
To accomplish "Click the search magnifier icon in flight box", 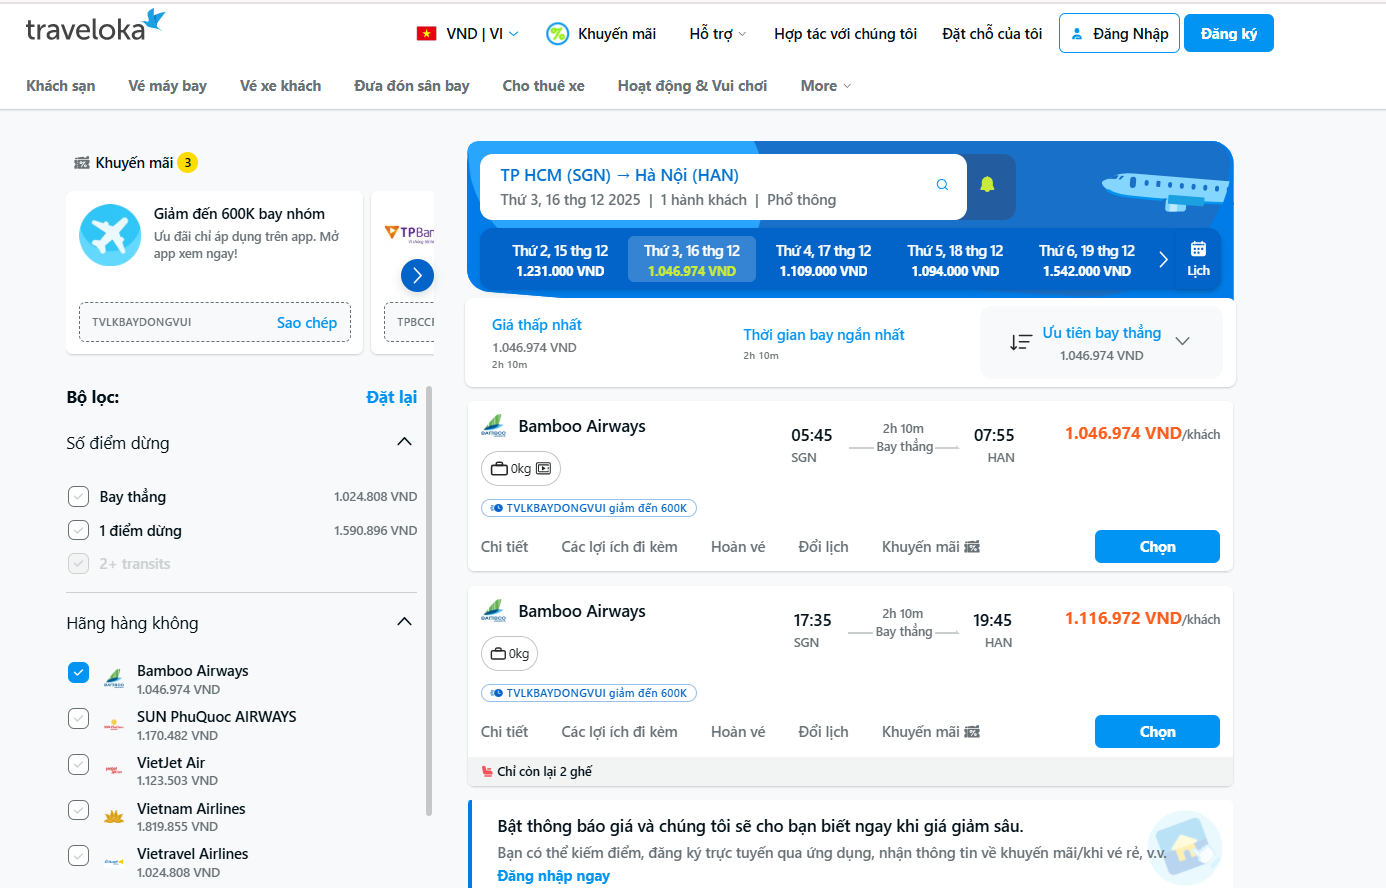I will [942, 185].
